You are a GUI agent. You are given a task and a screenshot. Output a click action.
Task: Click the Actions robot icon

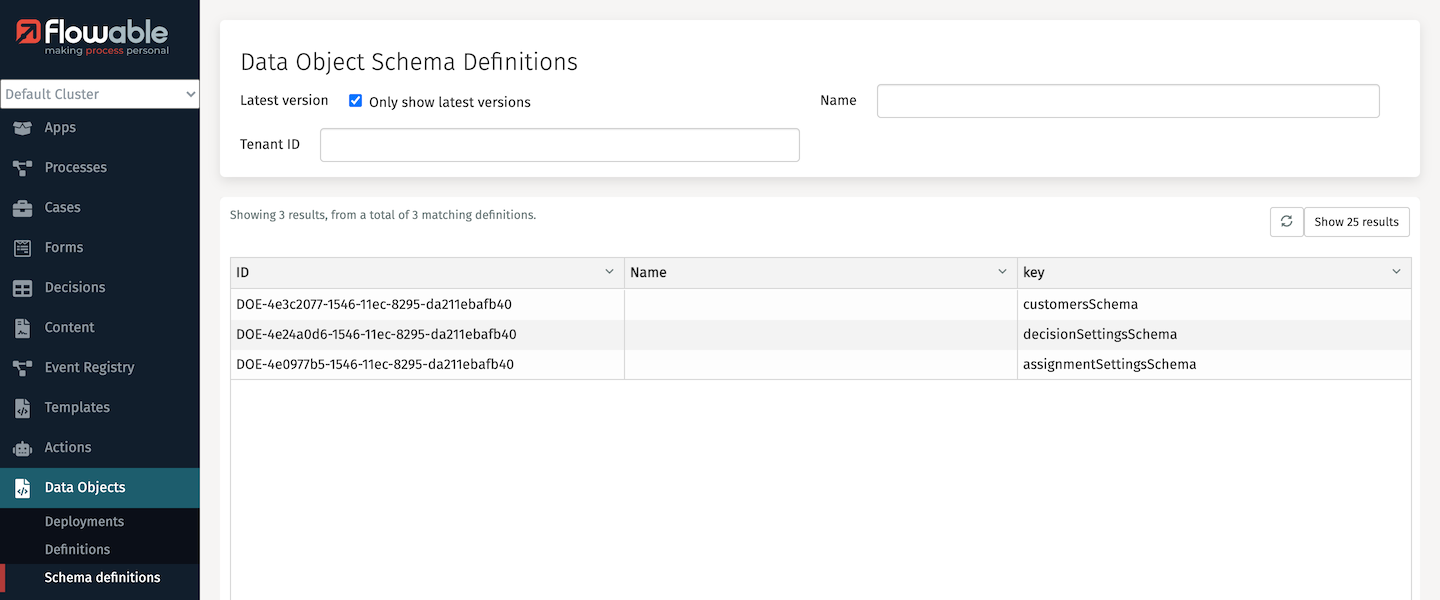click(22, 448)
